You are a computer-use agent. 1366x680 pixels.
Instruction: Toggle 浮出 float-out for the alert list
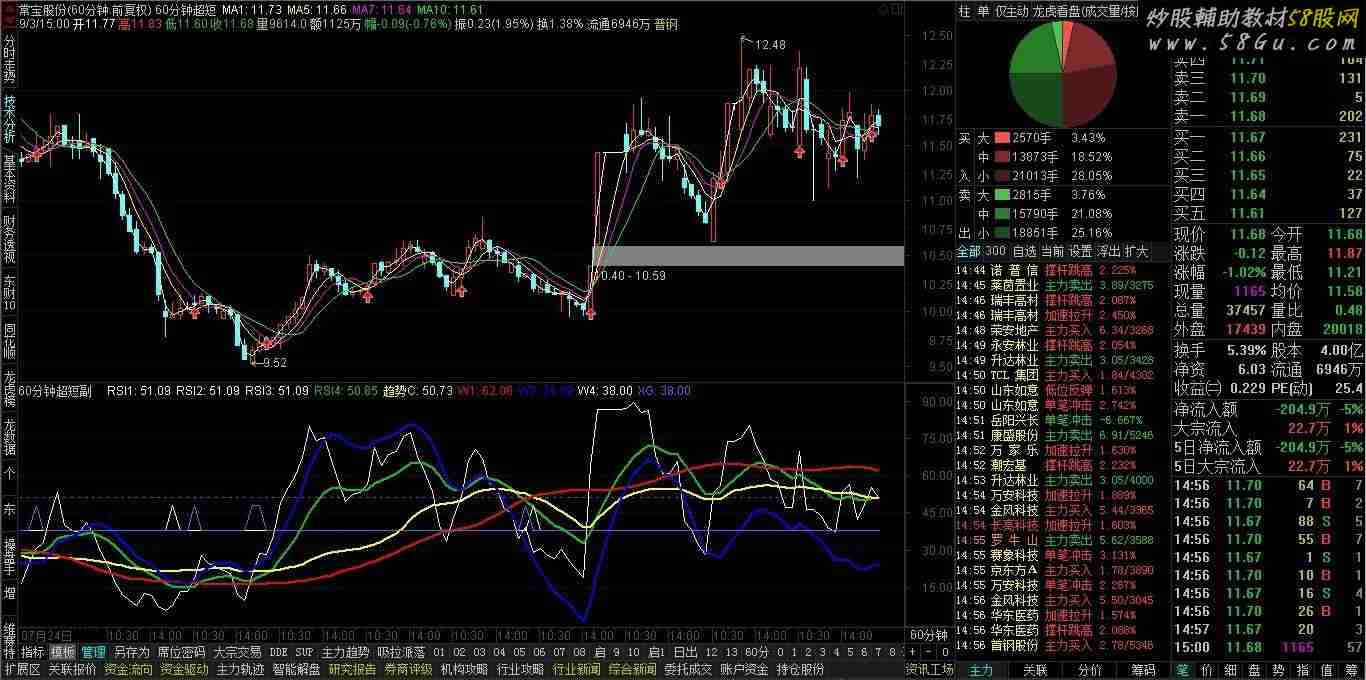[x=1109, y=251]
